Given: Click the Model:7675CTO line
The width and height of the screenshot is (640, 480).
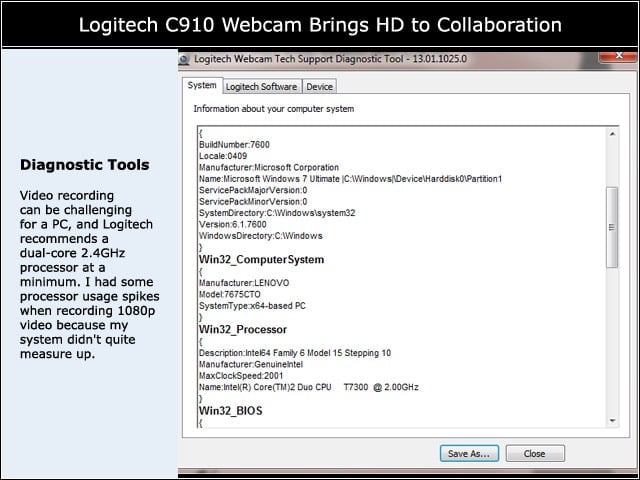Looking at the screenshot, I should click(x=230, y=294).
